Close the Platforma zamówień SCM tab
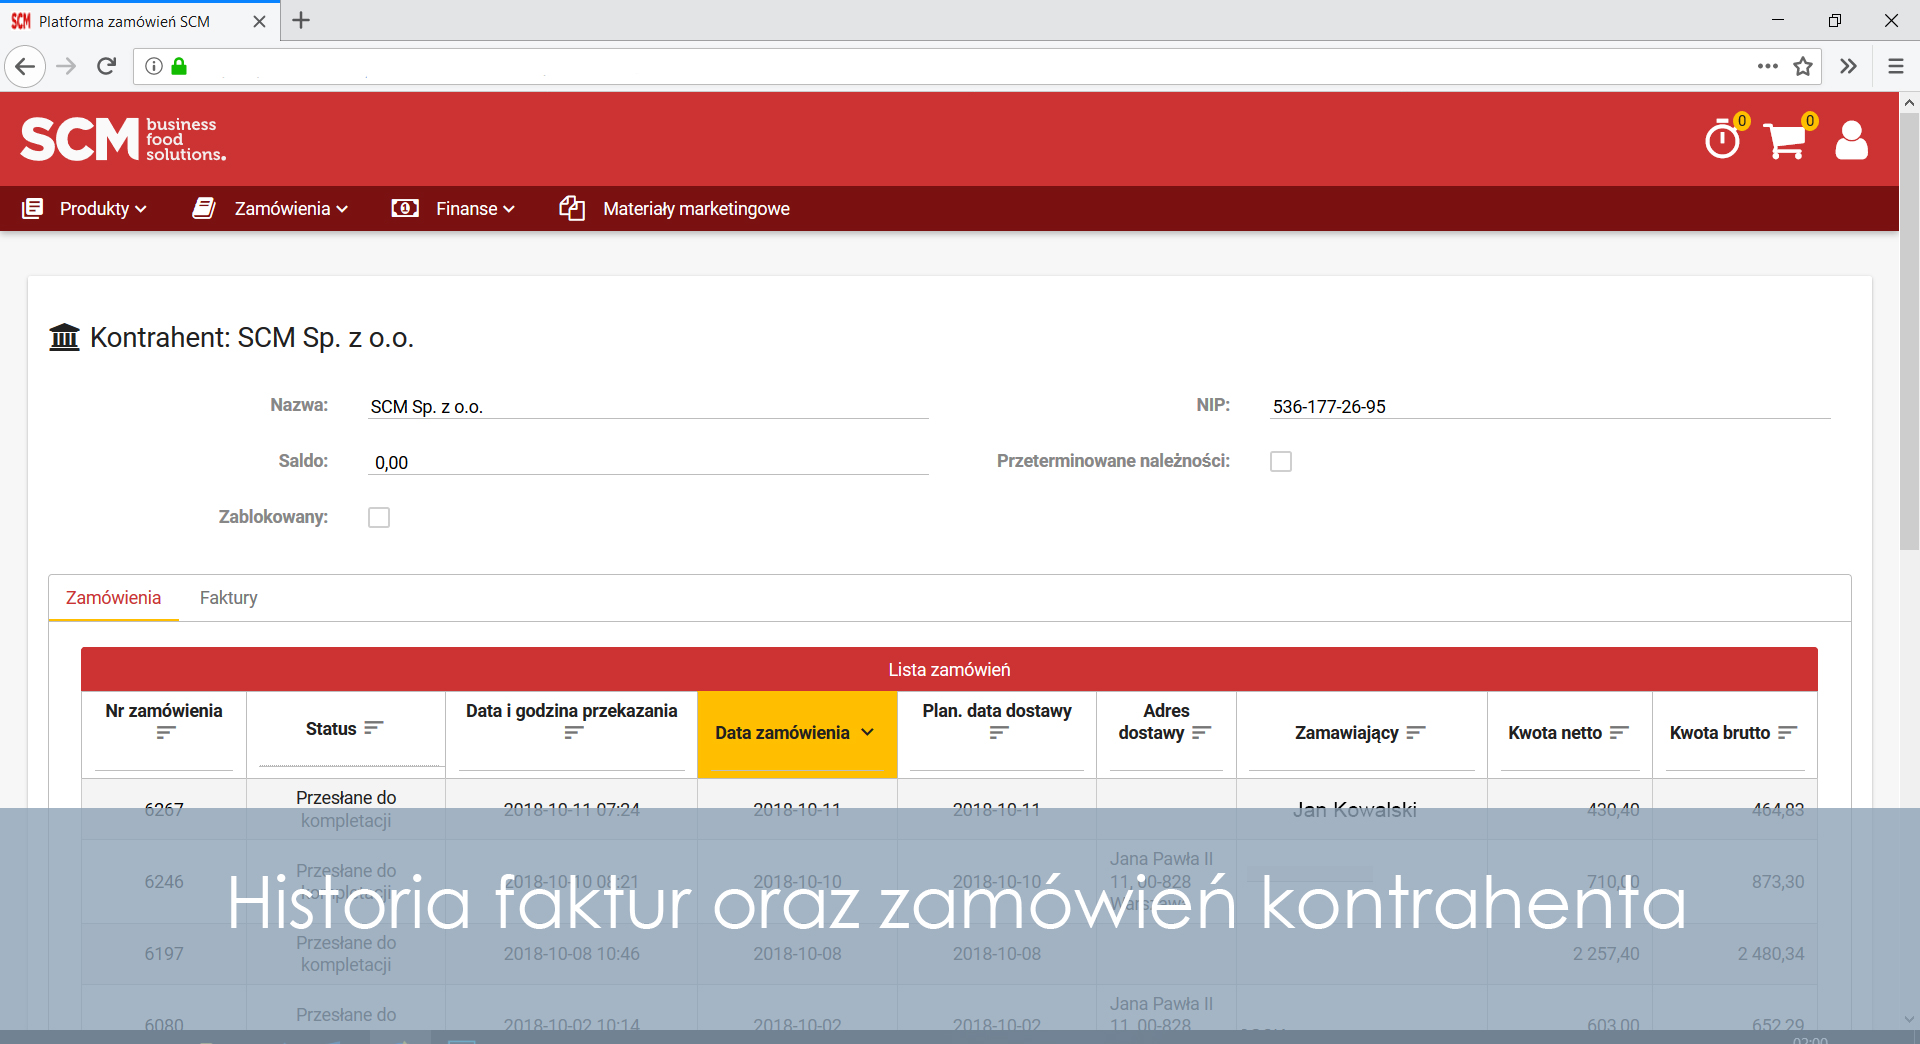The height and width of the screenshot is (1044, 1920). click(259, 21)
